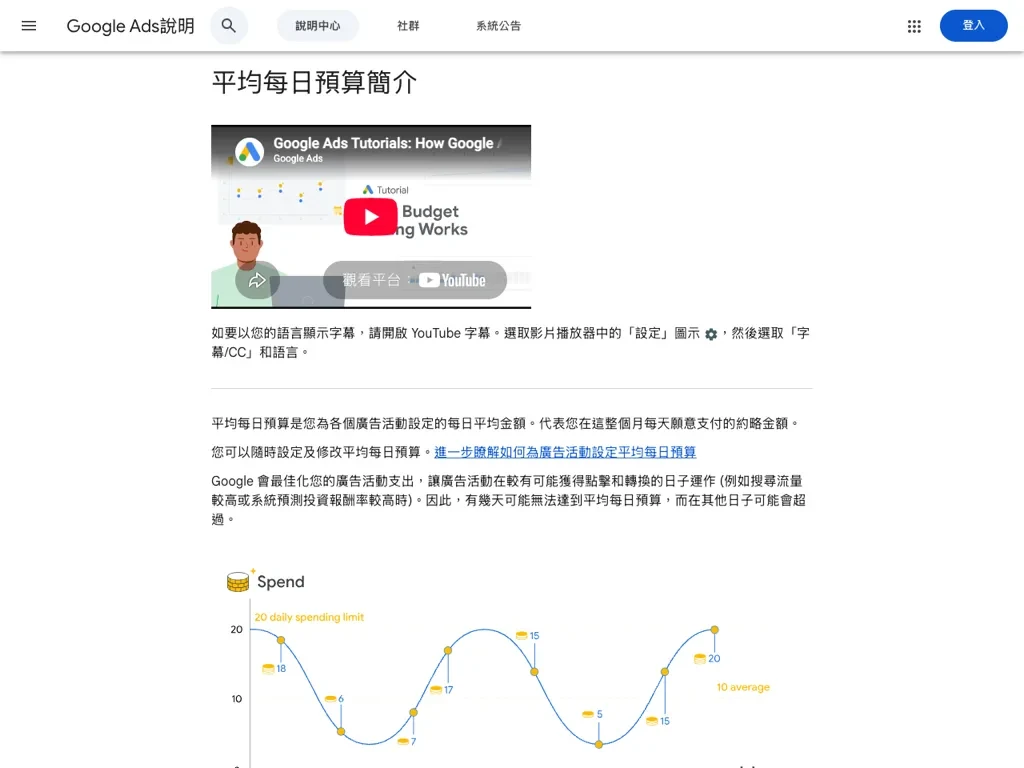Open link 進一步瞭解如何為廣告活動設定平均每日預算

coord(565,452)
